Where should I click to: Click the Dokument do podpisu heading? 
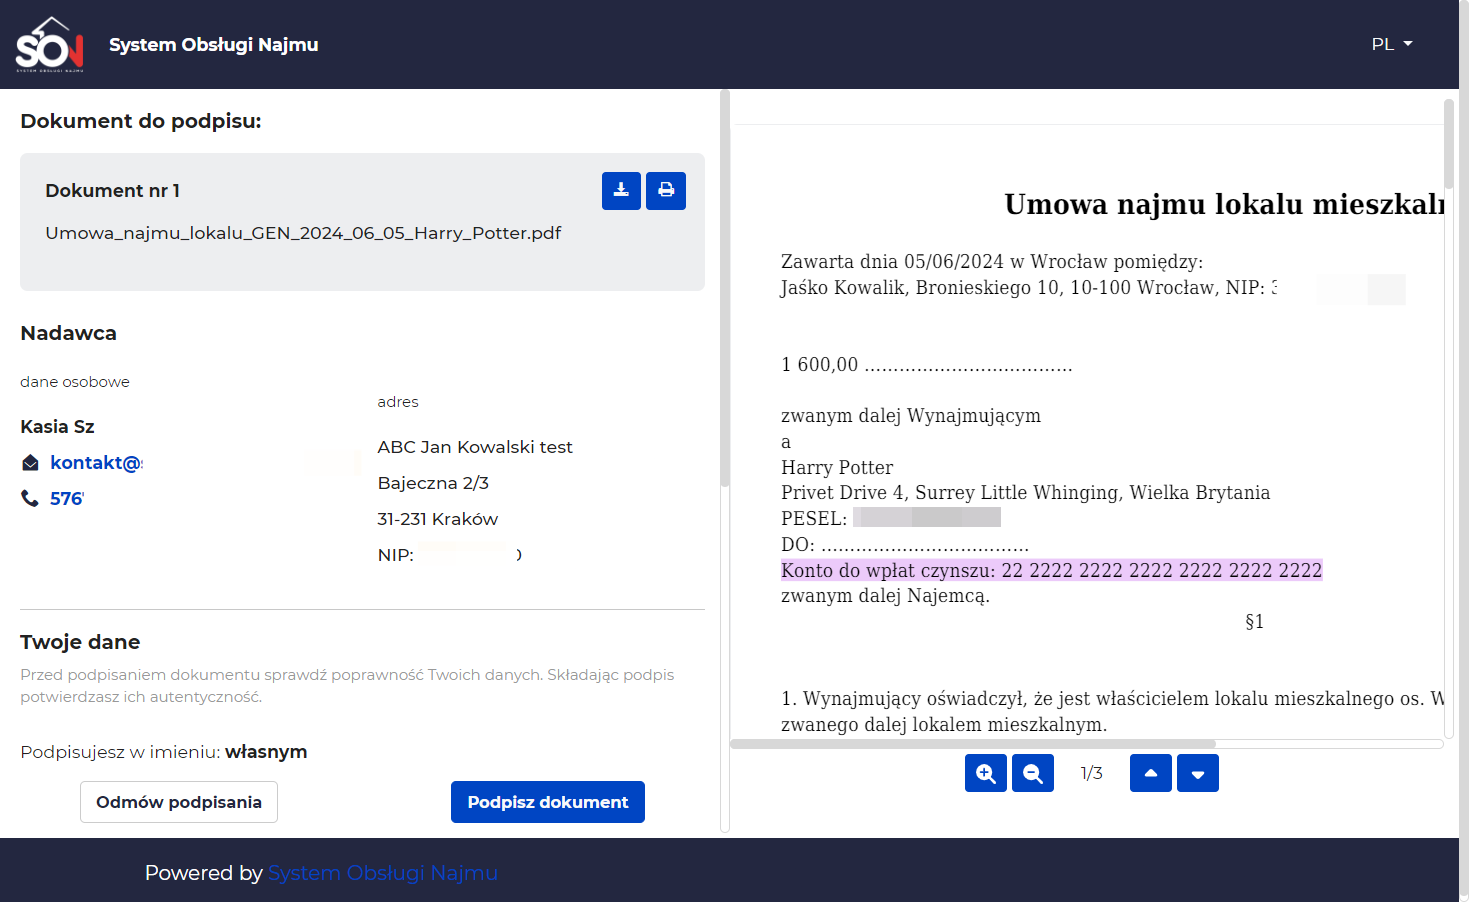pyautogui.click(x=141, y=121)
